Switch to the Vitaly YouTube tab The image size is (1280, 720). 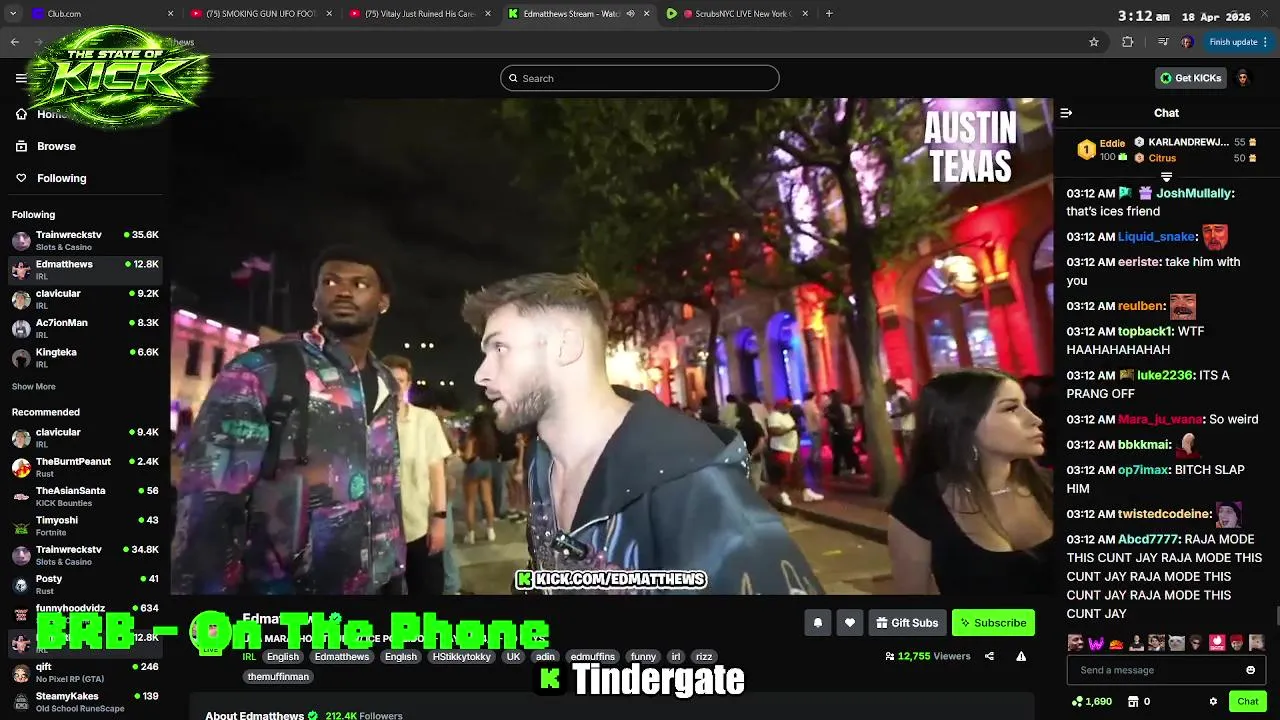click(420, 14)
